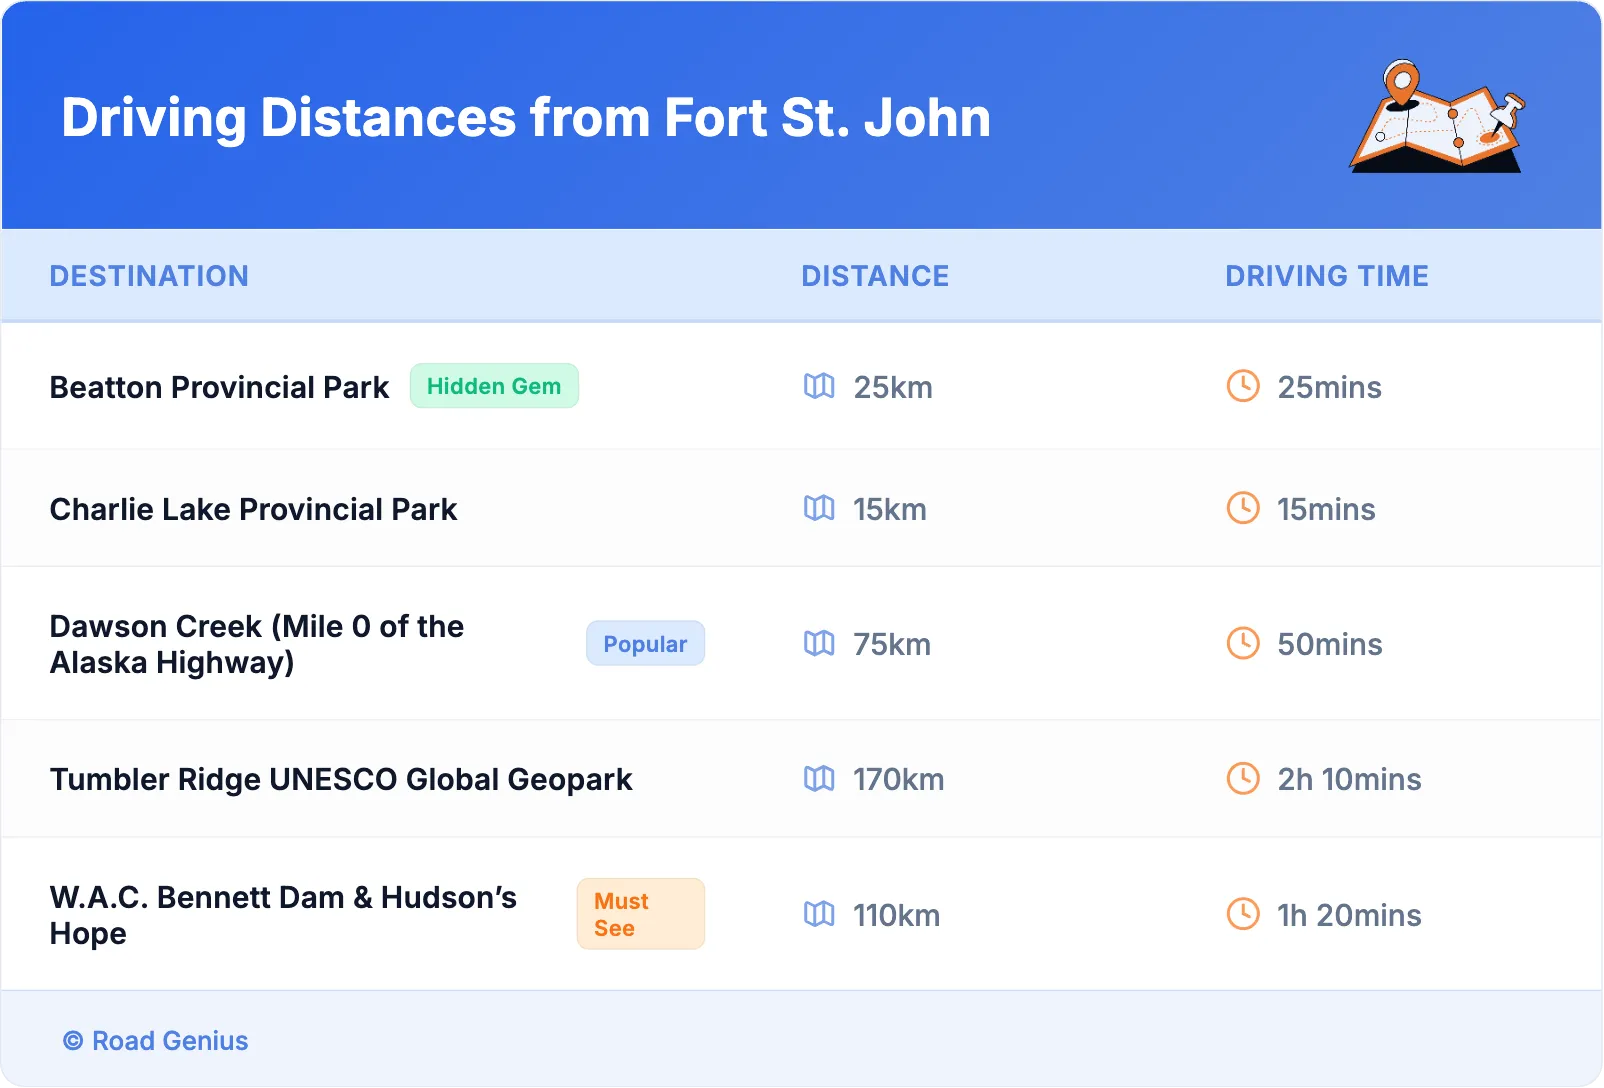Open the Road Genius credit link
Image resolution: width=1604 pixels, height=1088 pixels.
(156, 1041)
